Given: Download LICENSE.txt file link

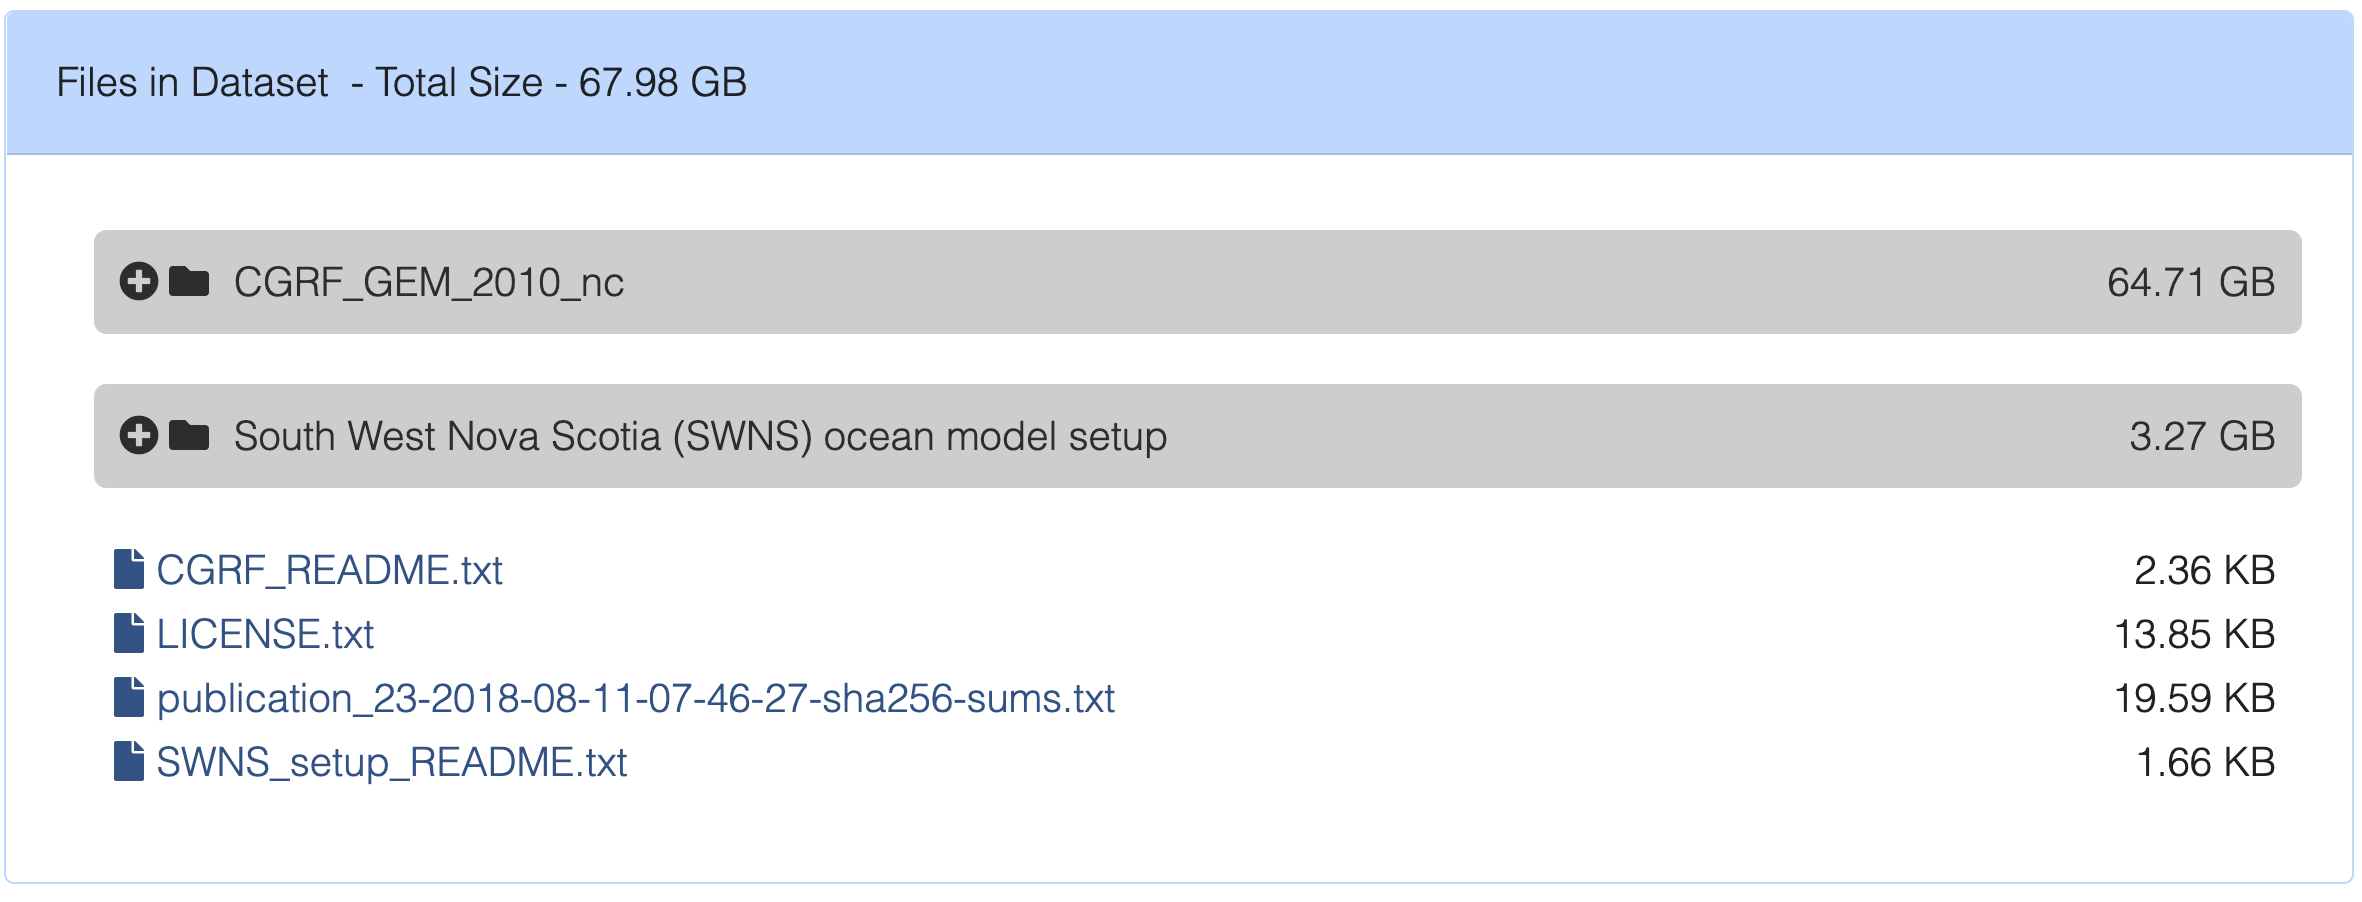Looking at the screenshot, I should [x=265, y=634].
